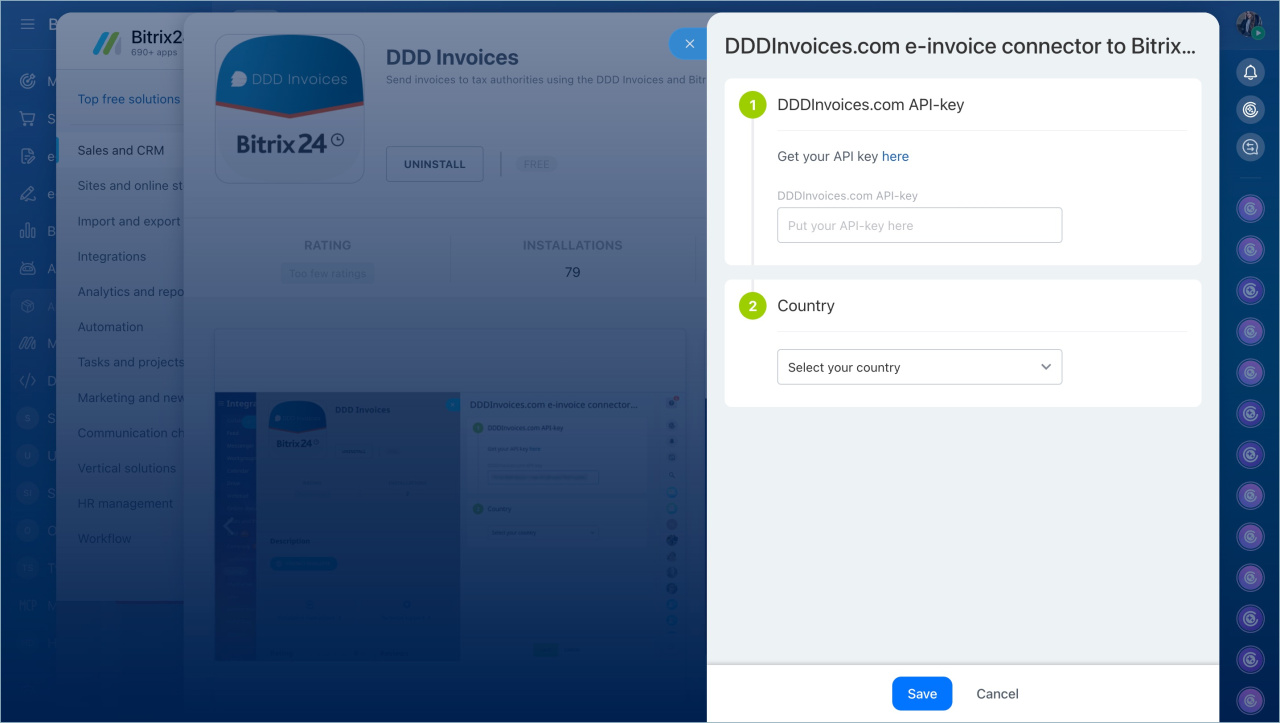Open the chat exchange bubble icon
This screenshot has height=723, width=1280.
tap(1250, 147)
